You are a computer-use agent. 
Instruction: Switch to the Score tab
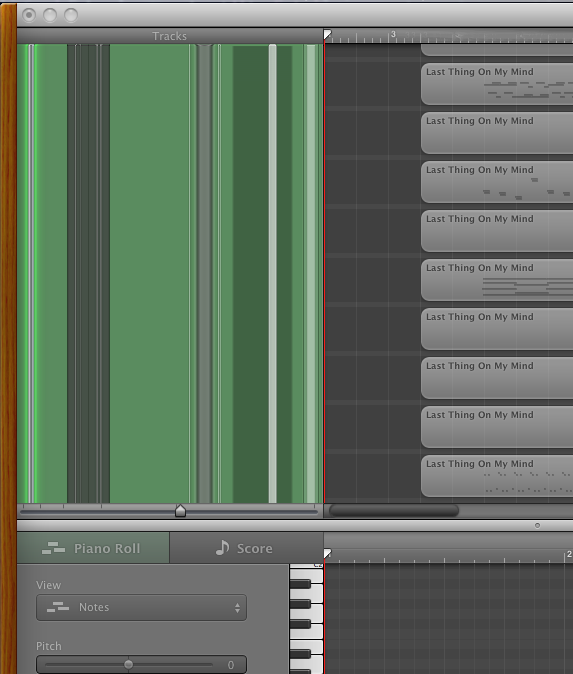246,548
